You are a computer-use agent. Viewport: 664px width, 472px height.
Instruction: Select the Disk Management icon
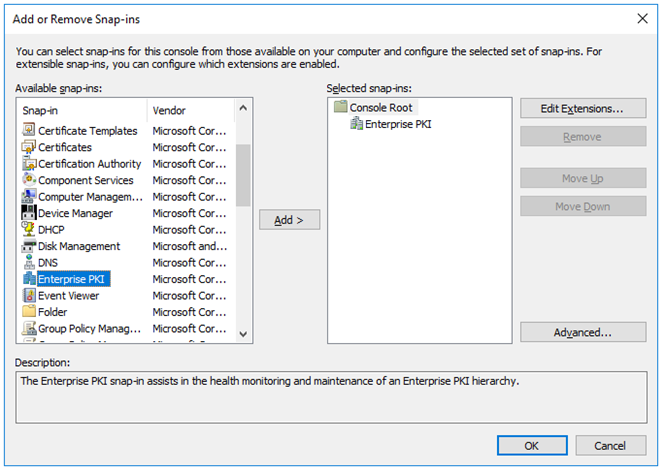pyautogui.click(x=29, y=246)
